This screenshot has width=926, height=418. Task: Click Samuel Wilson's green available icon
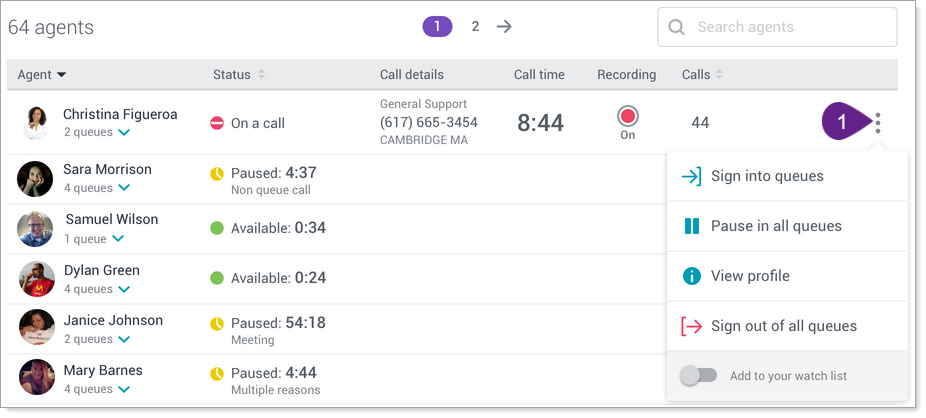(217, 228)
